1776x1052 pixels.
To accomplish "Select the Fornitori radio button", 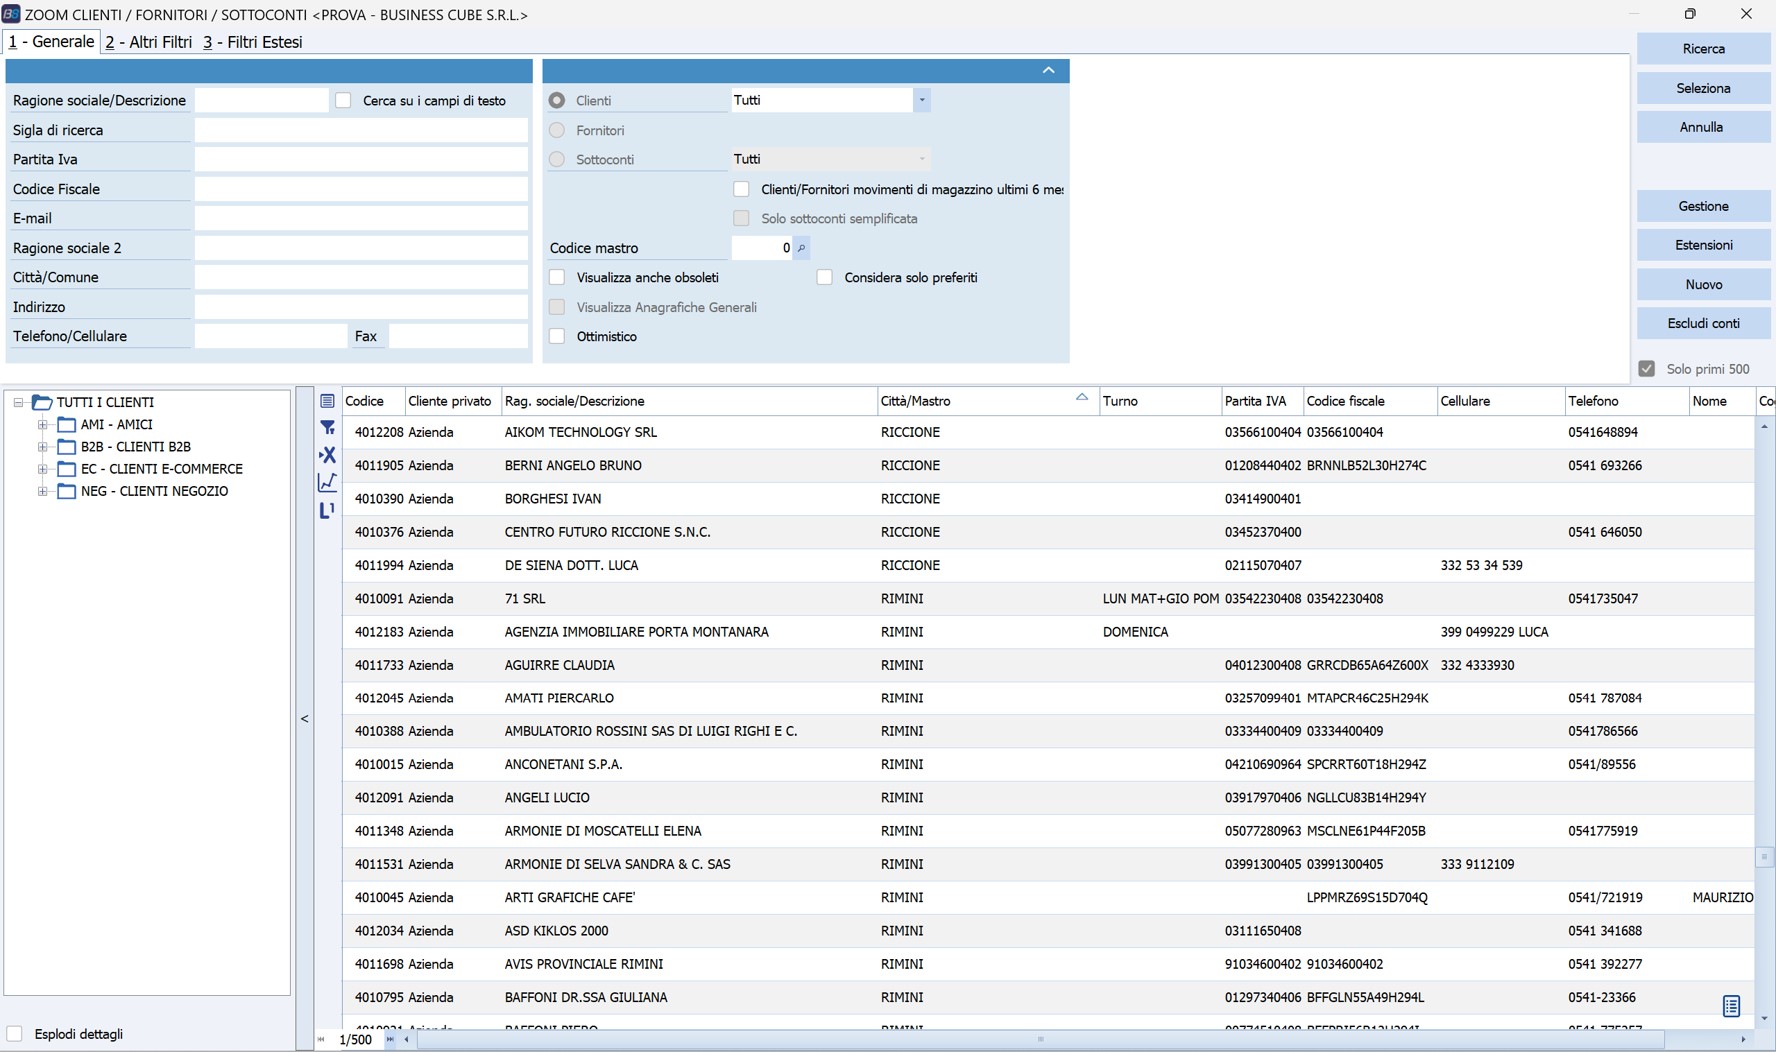I will (558, 130).
